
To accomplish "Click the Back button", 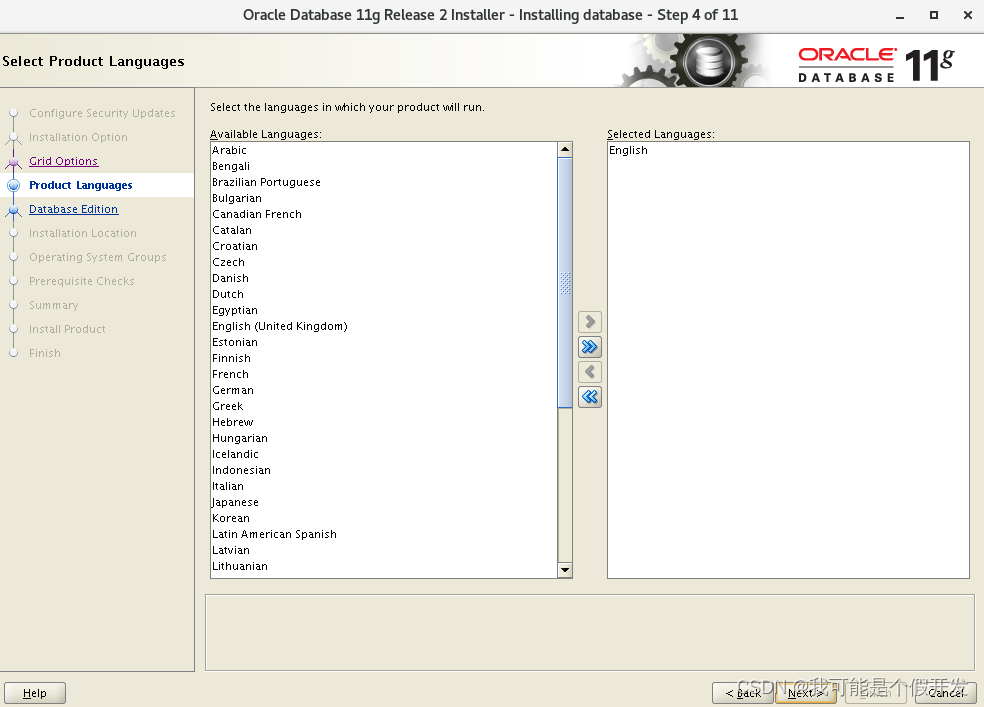I will [743, 693].
